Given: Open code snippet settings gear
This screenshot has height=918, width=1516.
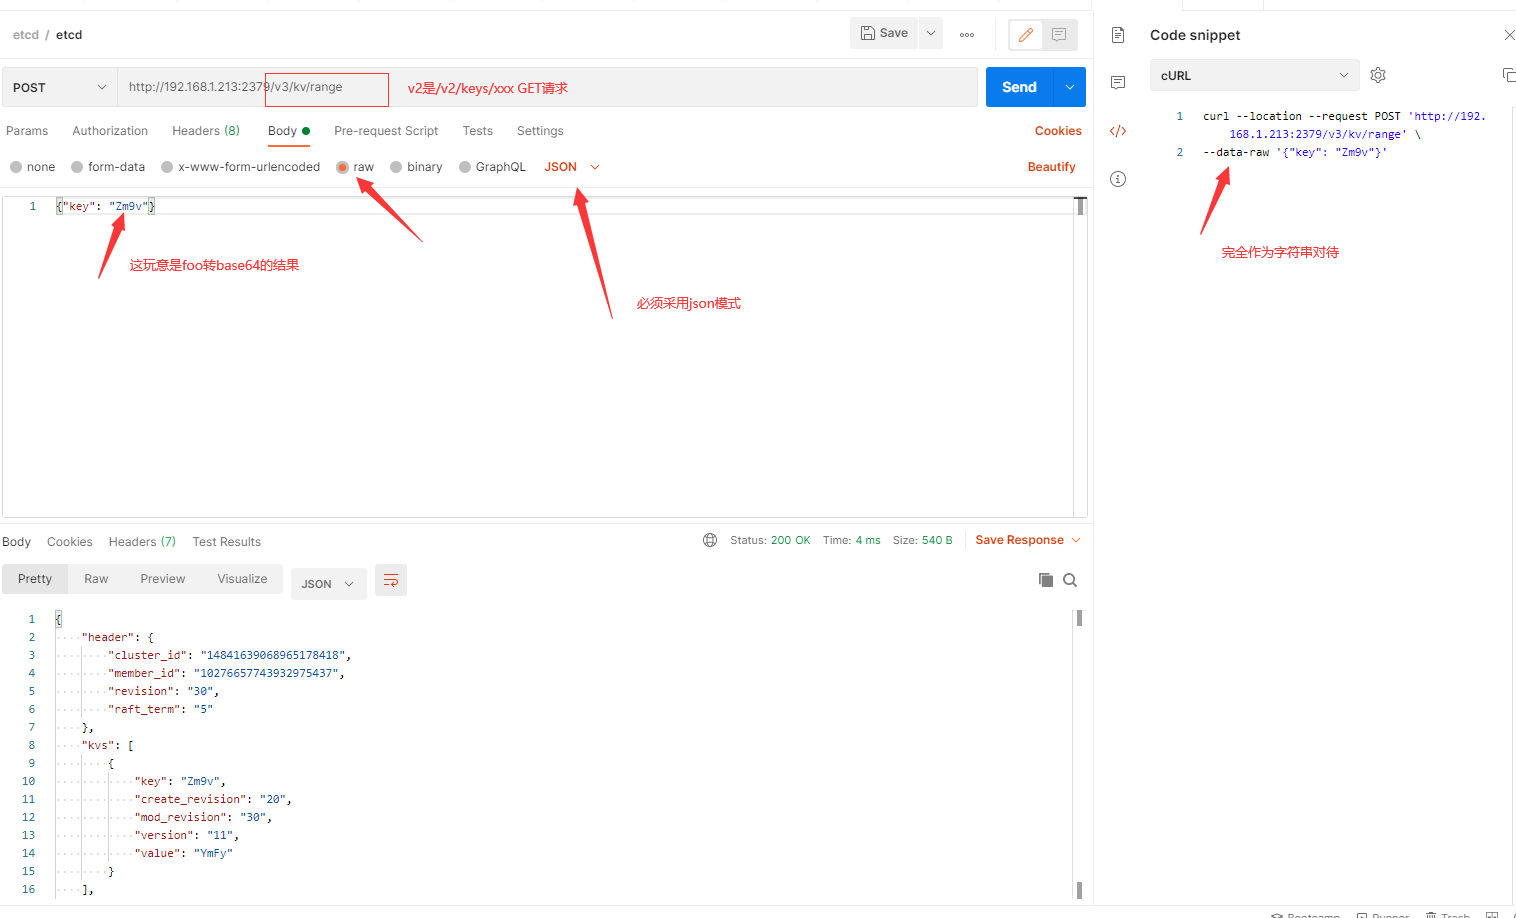Looking at the screenshot, I should click(1378, 75).
